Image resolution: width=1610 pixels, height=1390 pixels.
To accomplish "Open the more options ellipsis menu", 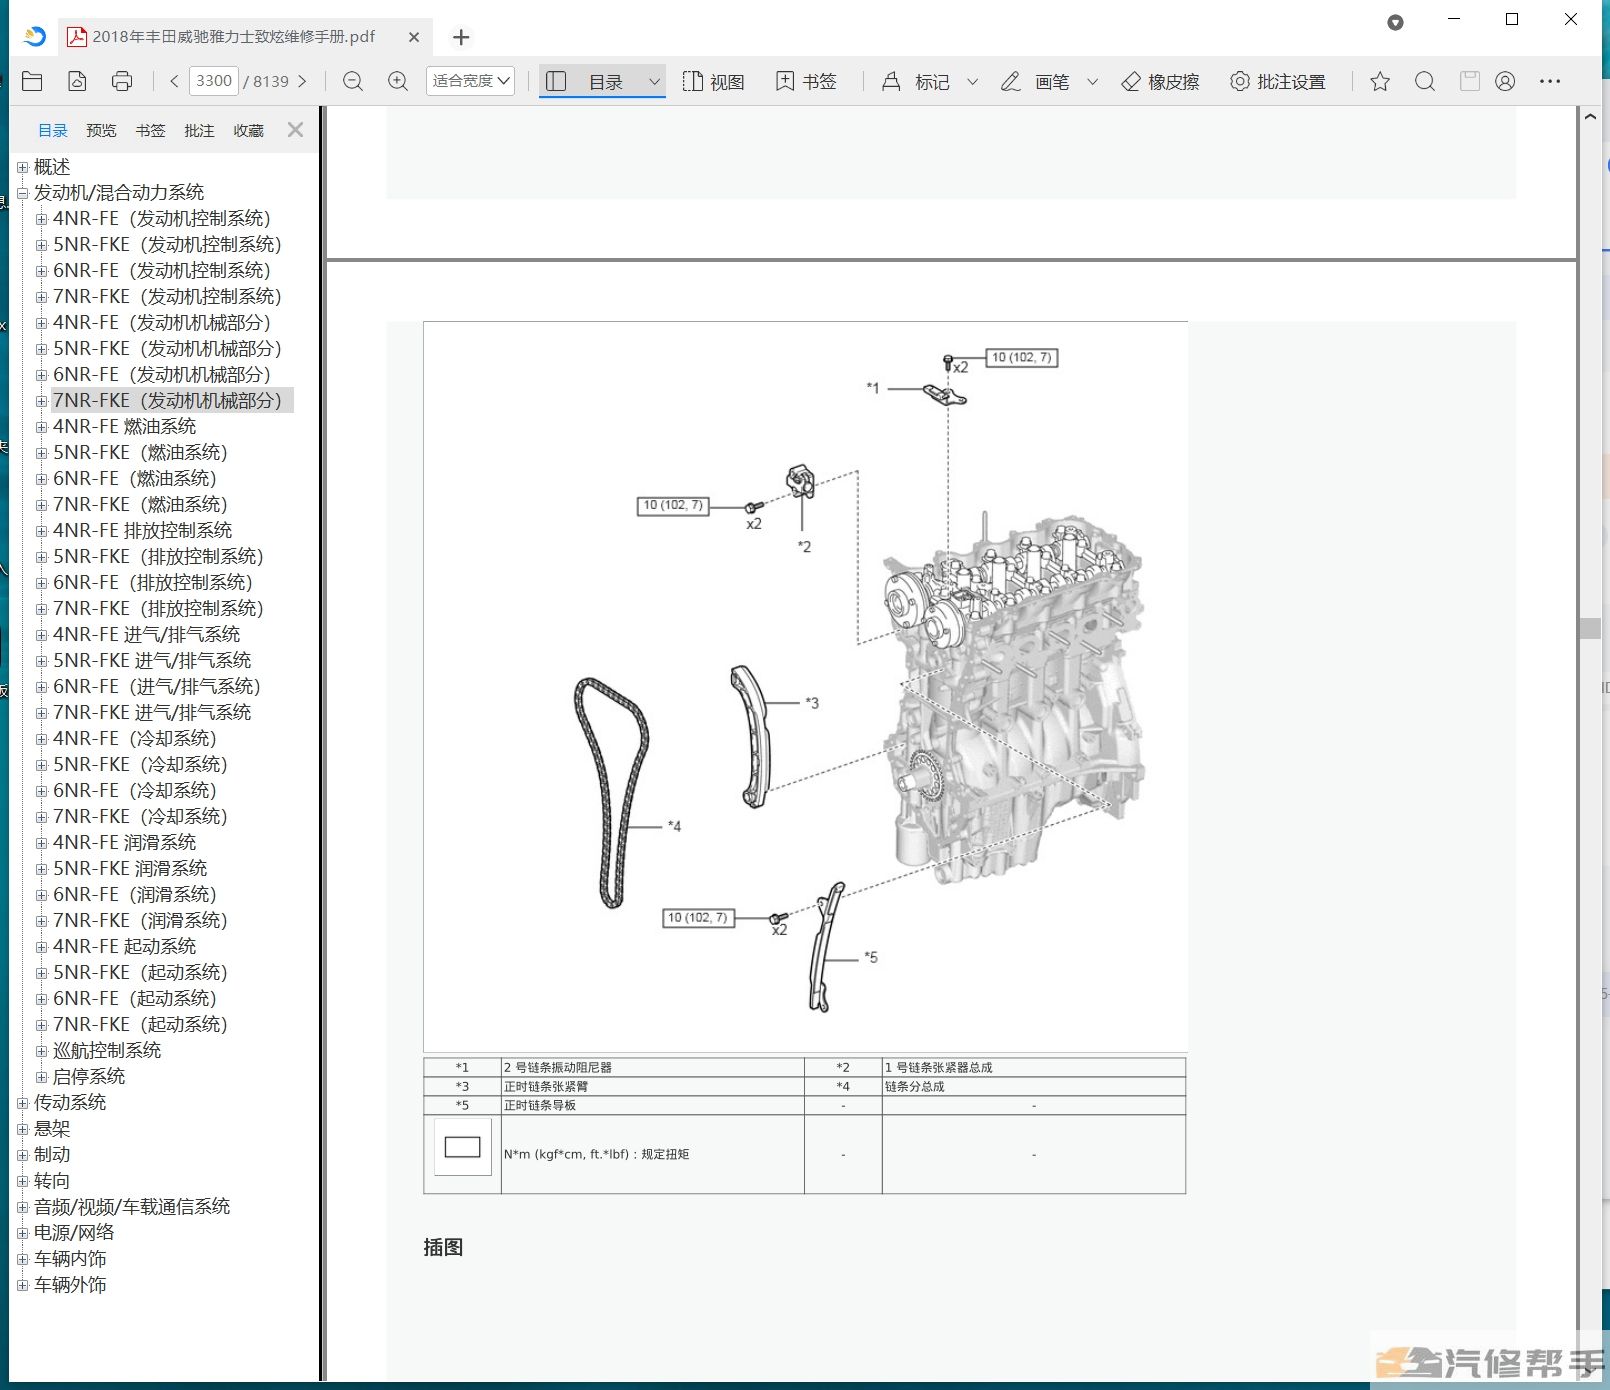I will tap(1550, 82).
